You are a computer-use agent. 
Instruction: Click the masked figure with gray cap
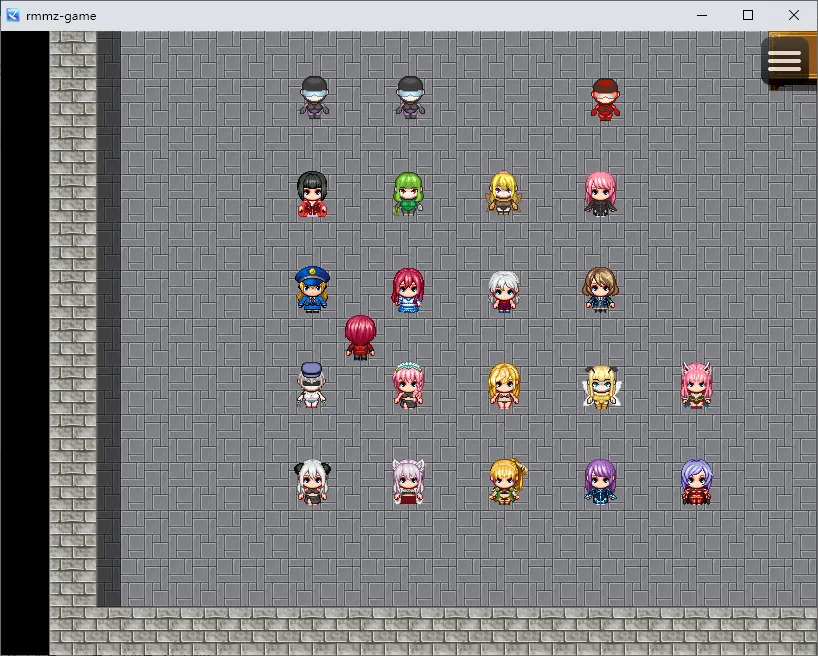pyautogui.click(x=312, y=385)
